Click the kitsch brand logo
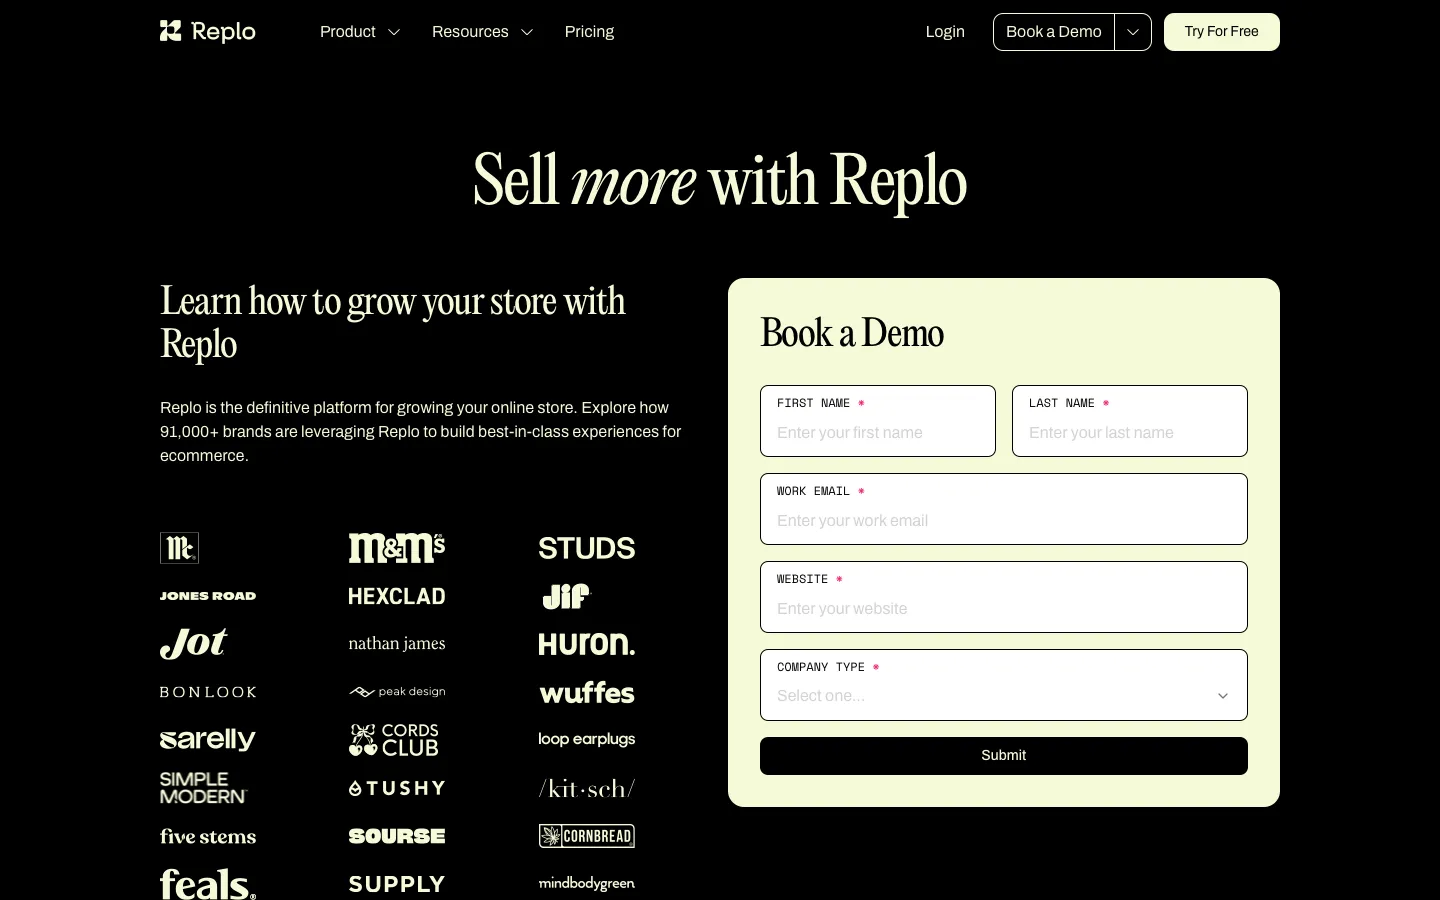This screenshot has height=900, width=1440. (x=587, y=788)
